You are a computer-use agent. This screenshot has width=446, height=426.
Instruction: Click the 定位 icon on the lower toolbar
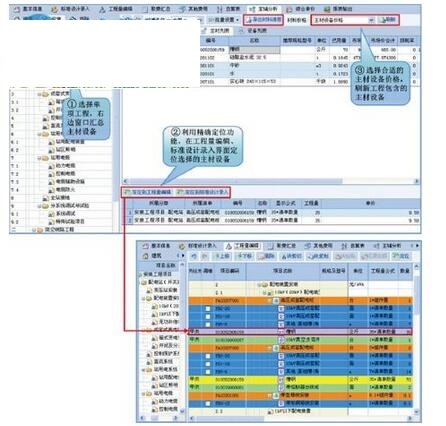tap(400, 256)
